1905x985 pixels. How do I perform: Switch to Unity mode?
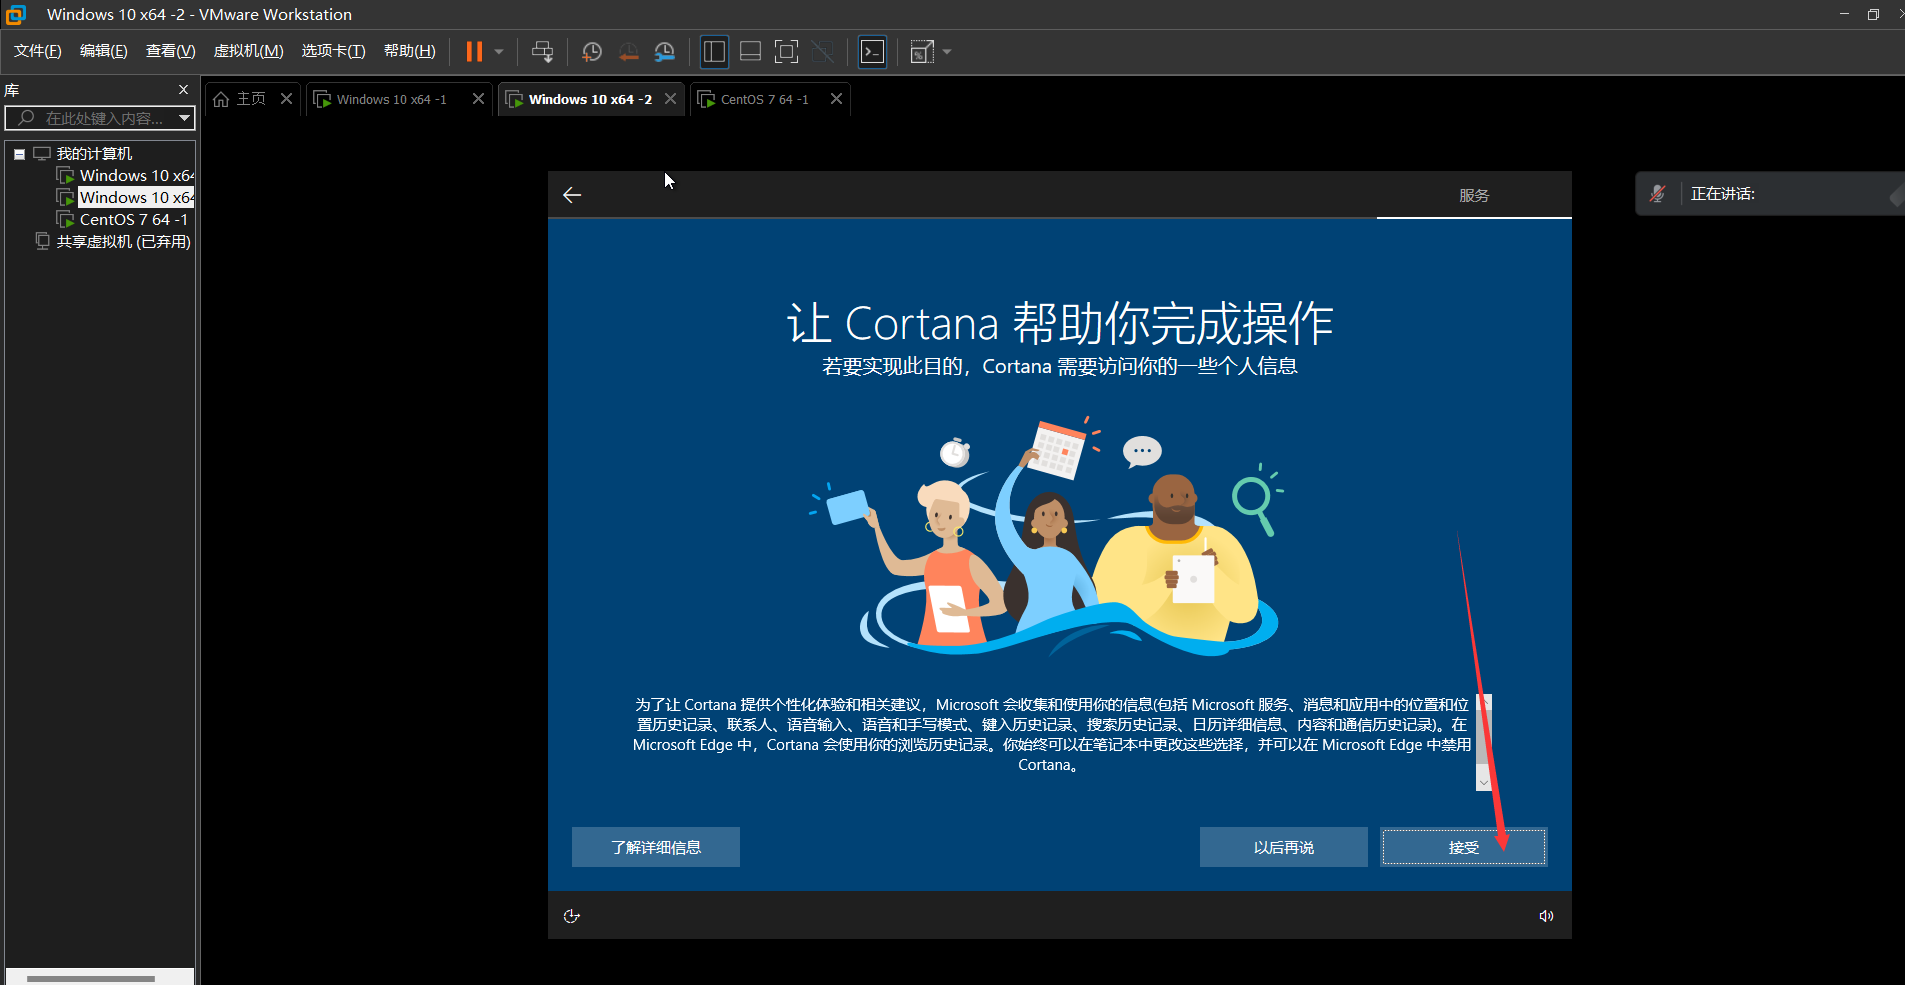pyautogui.click(x=823, y=52)
